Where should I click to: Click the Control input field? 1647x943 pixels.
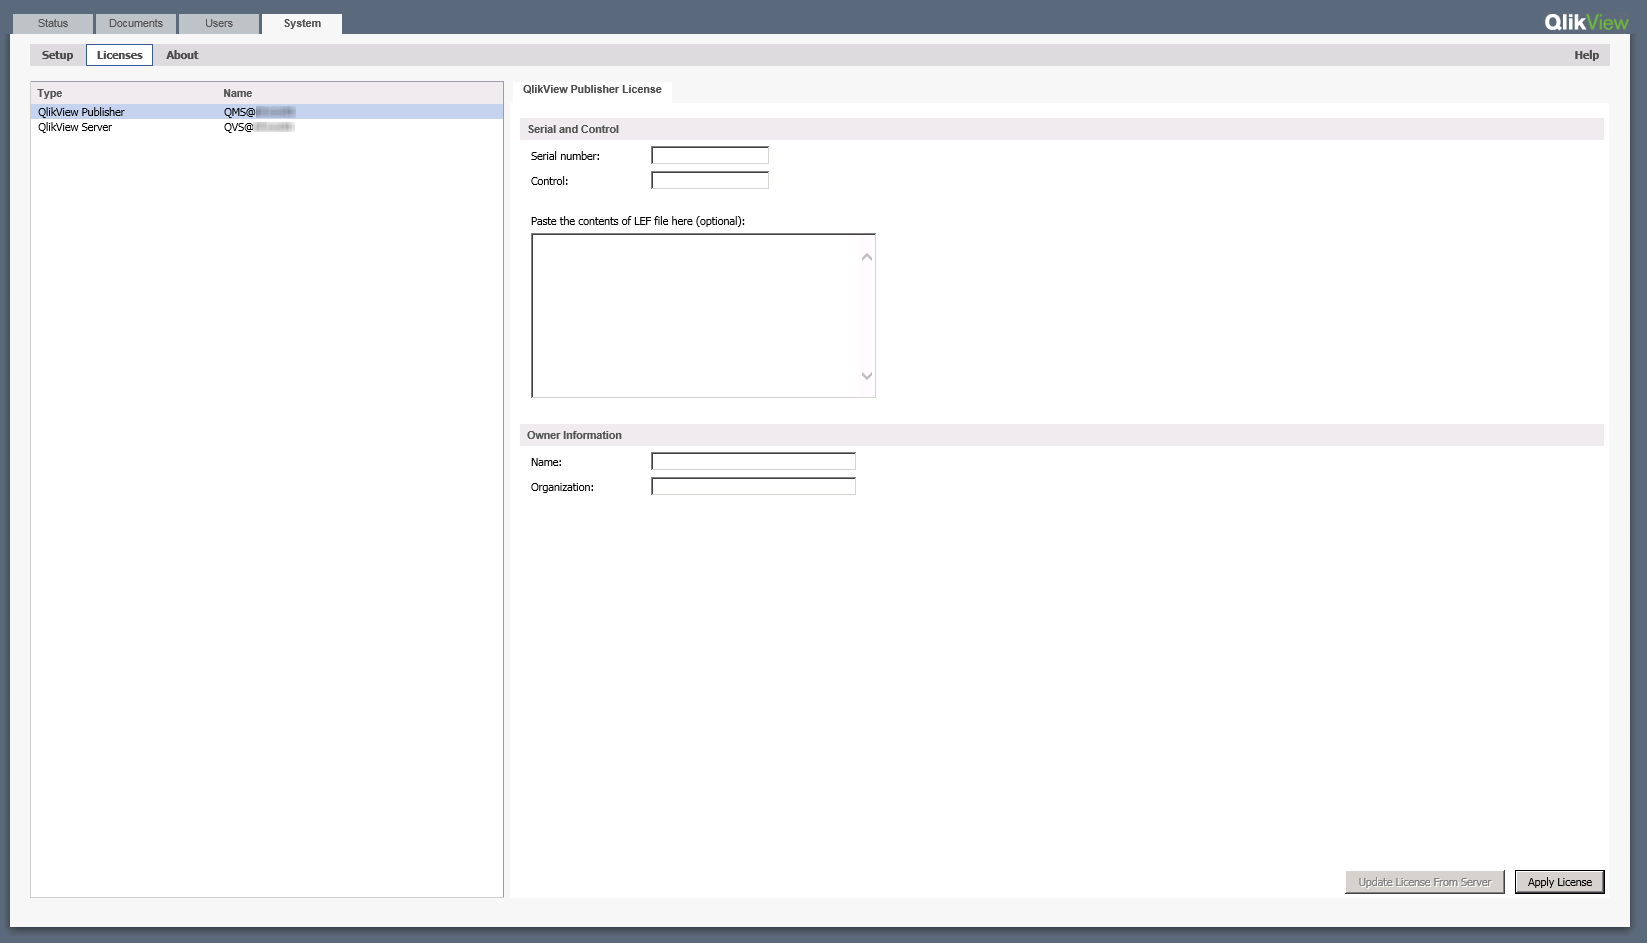[x=710, y=180]
